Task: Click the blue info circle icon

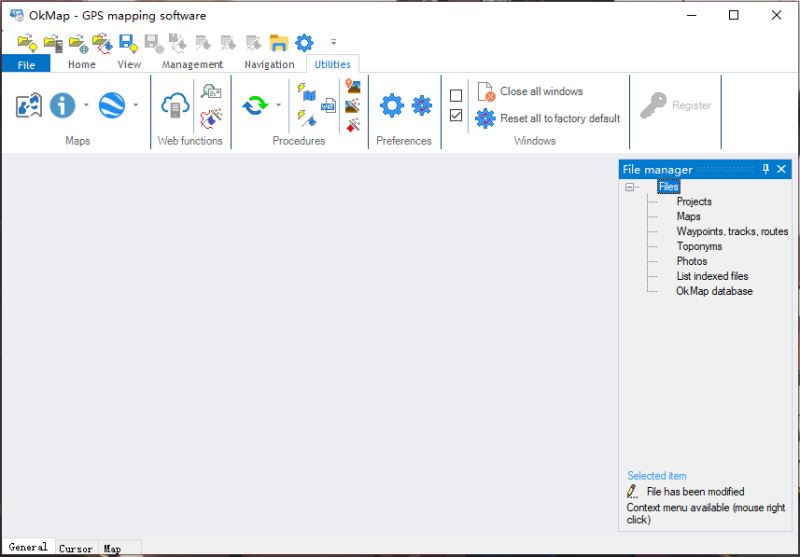Action: [x=62, y=106]
